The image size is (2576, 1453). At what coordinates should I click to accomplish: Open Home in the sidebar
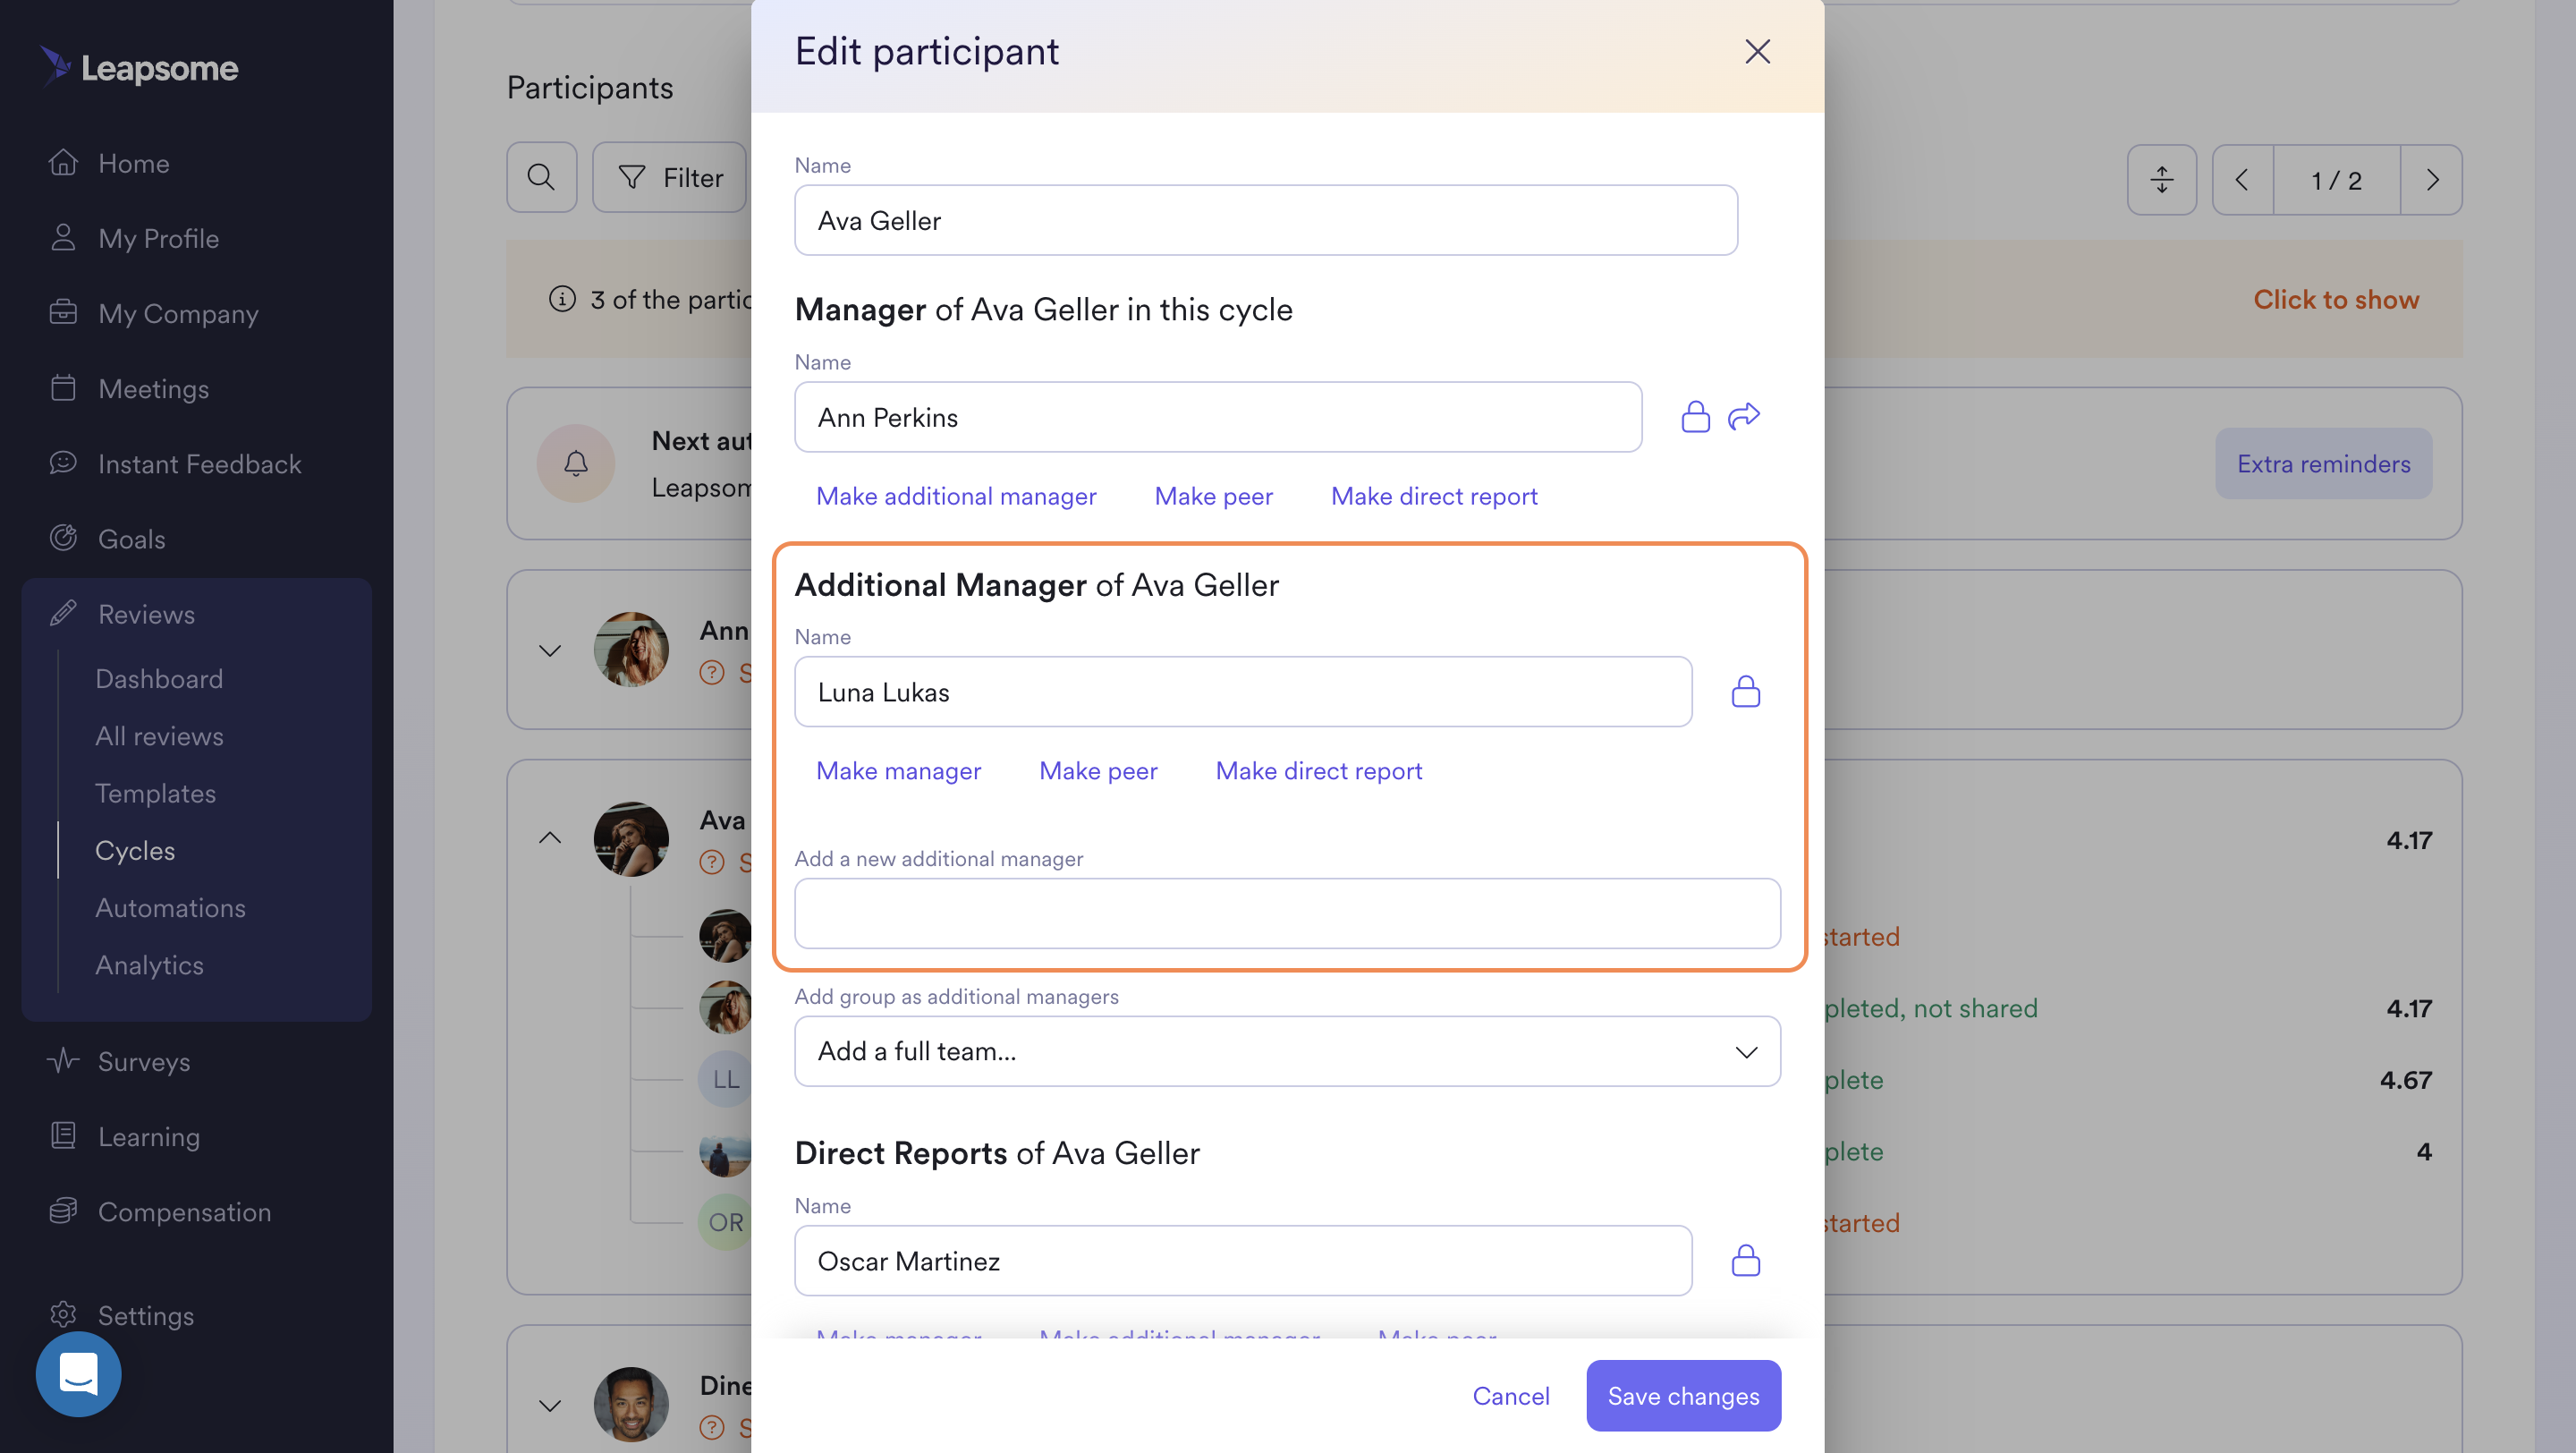[x=133, y=163]
